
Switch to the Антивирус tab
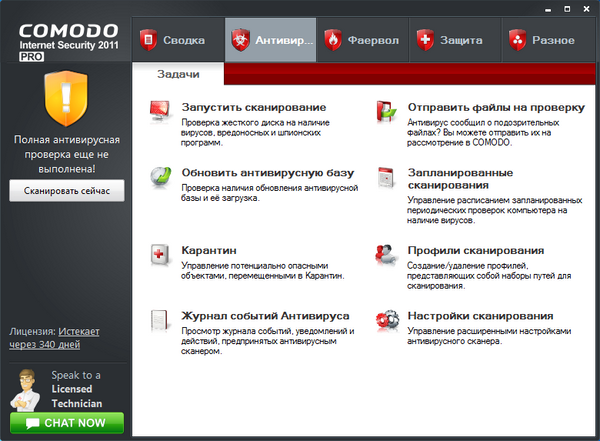point(271,40)
